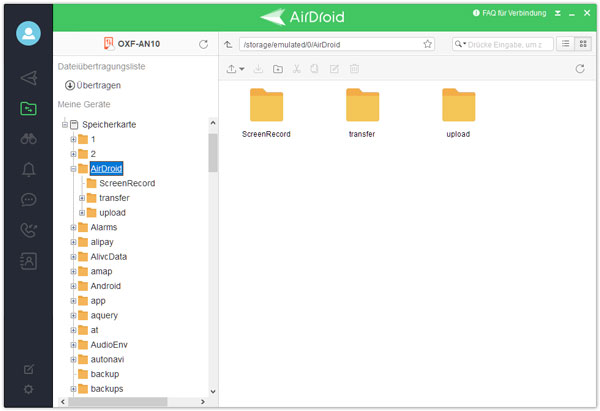Open the phone calls tab

click(x=29, y=230)
